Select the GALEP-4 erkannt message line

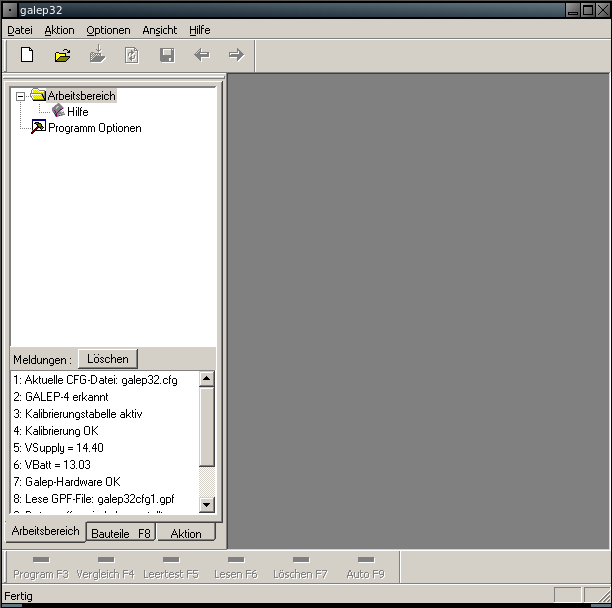pos(60,397)
